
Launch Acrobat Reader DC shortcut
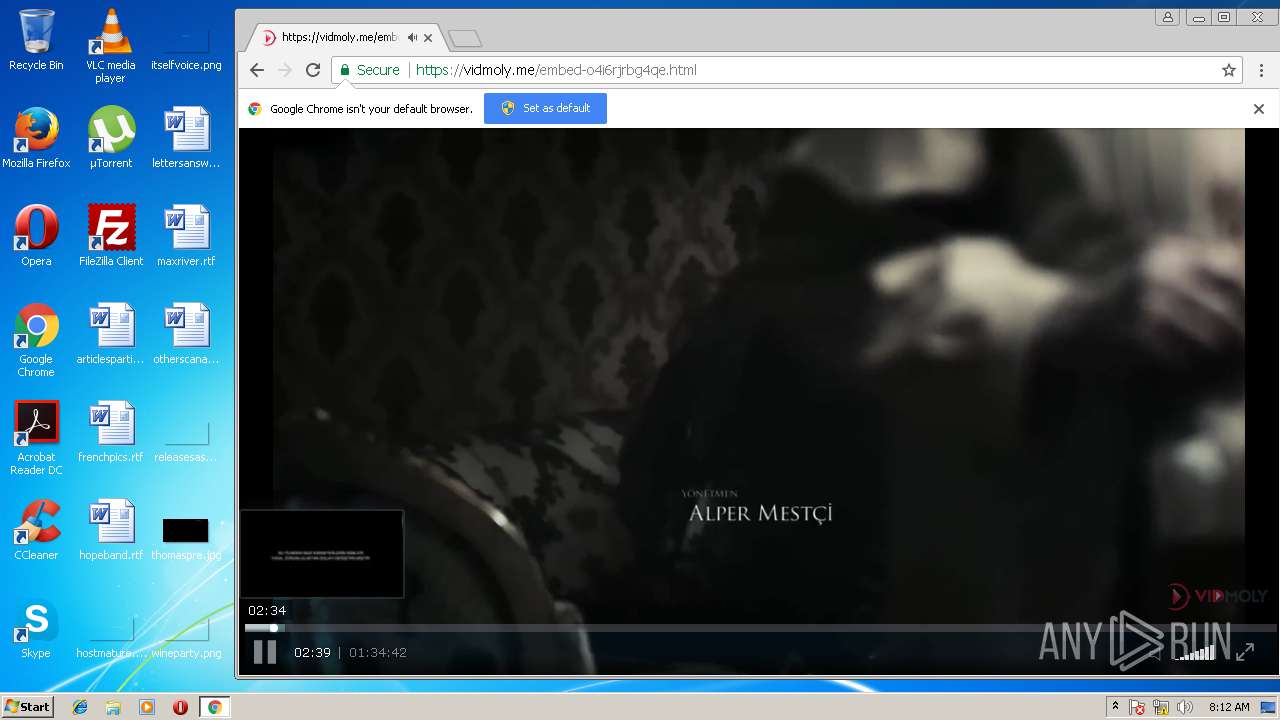click(x=36, y=438)
